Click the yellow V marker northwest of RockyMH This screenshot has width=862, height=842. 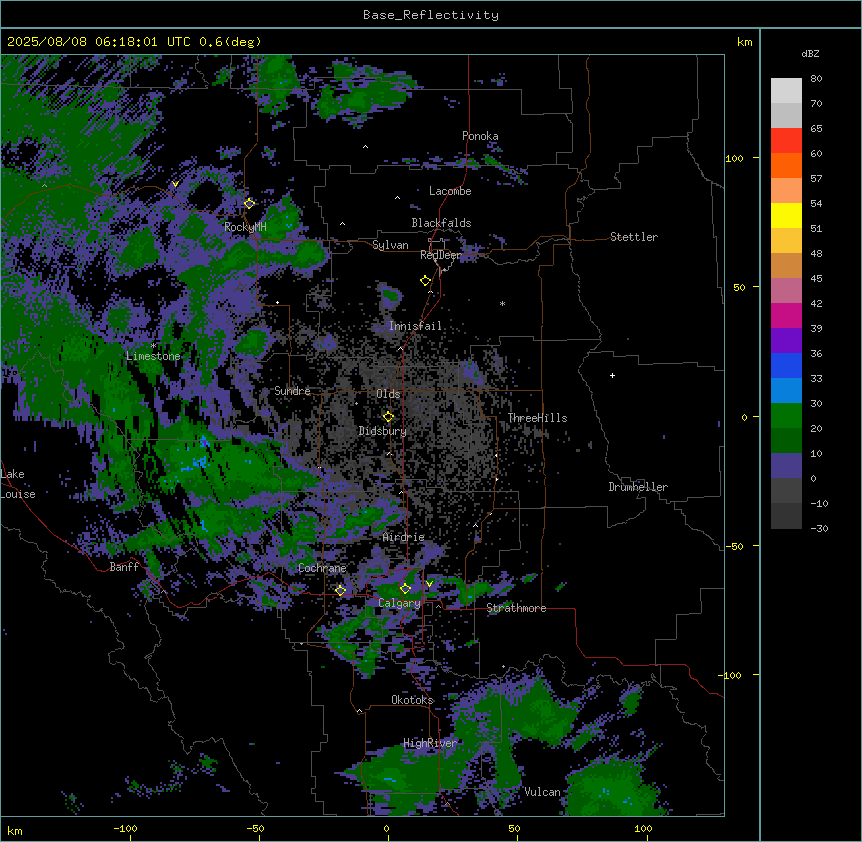[175, 184]
